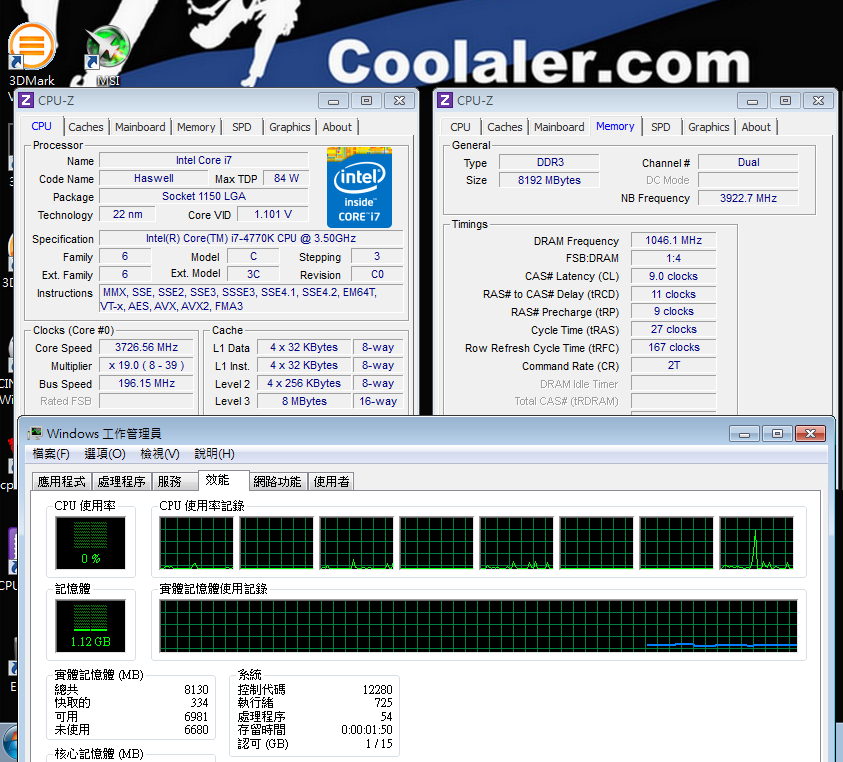Click the Core VID value 1.101 V
This screenshot has height=762, width=843.
coord(273,215)
